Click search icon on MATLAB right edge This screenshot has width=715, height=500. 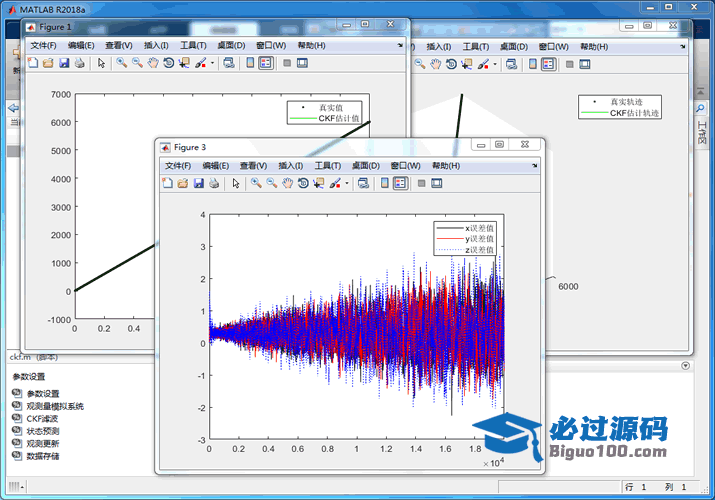coord(700,108)
